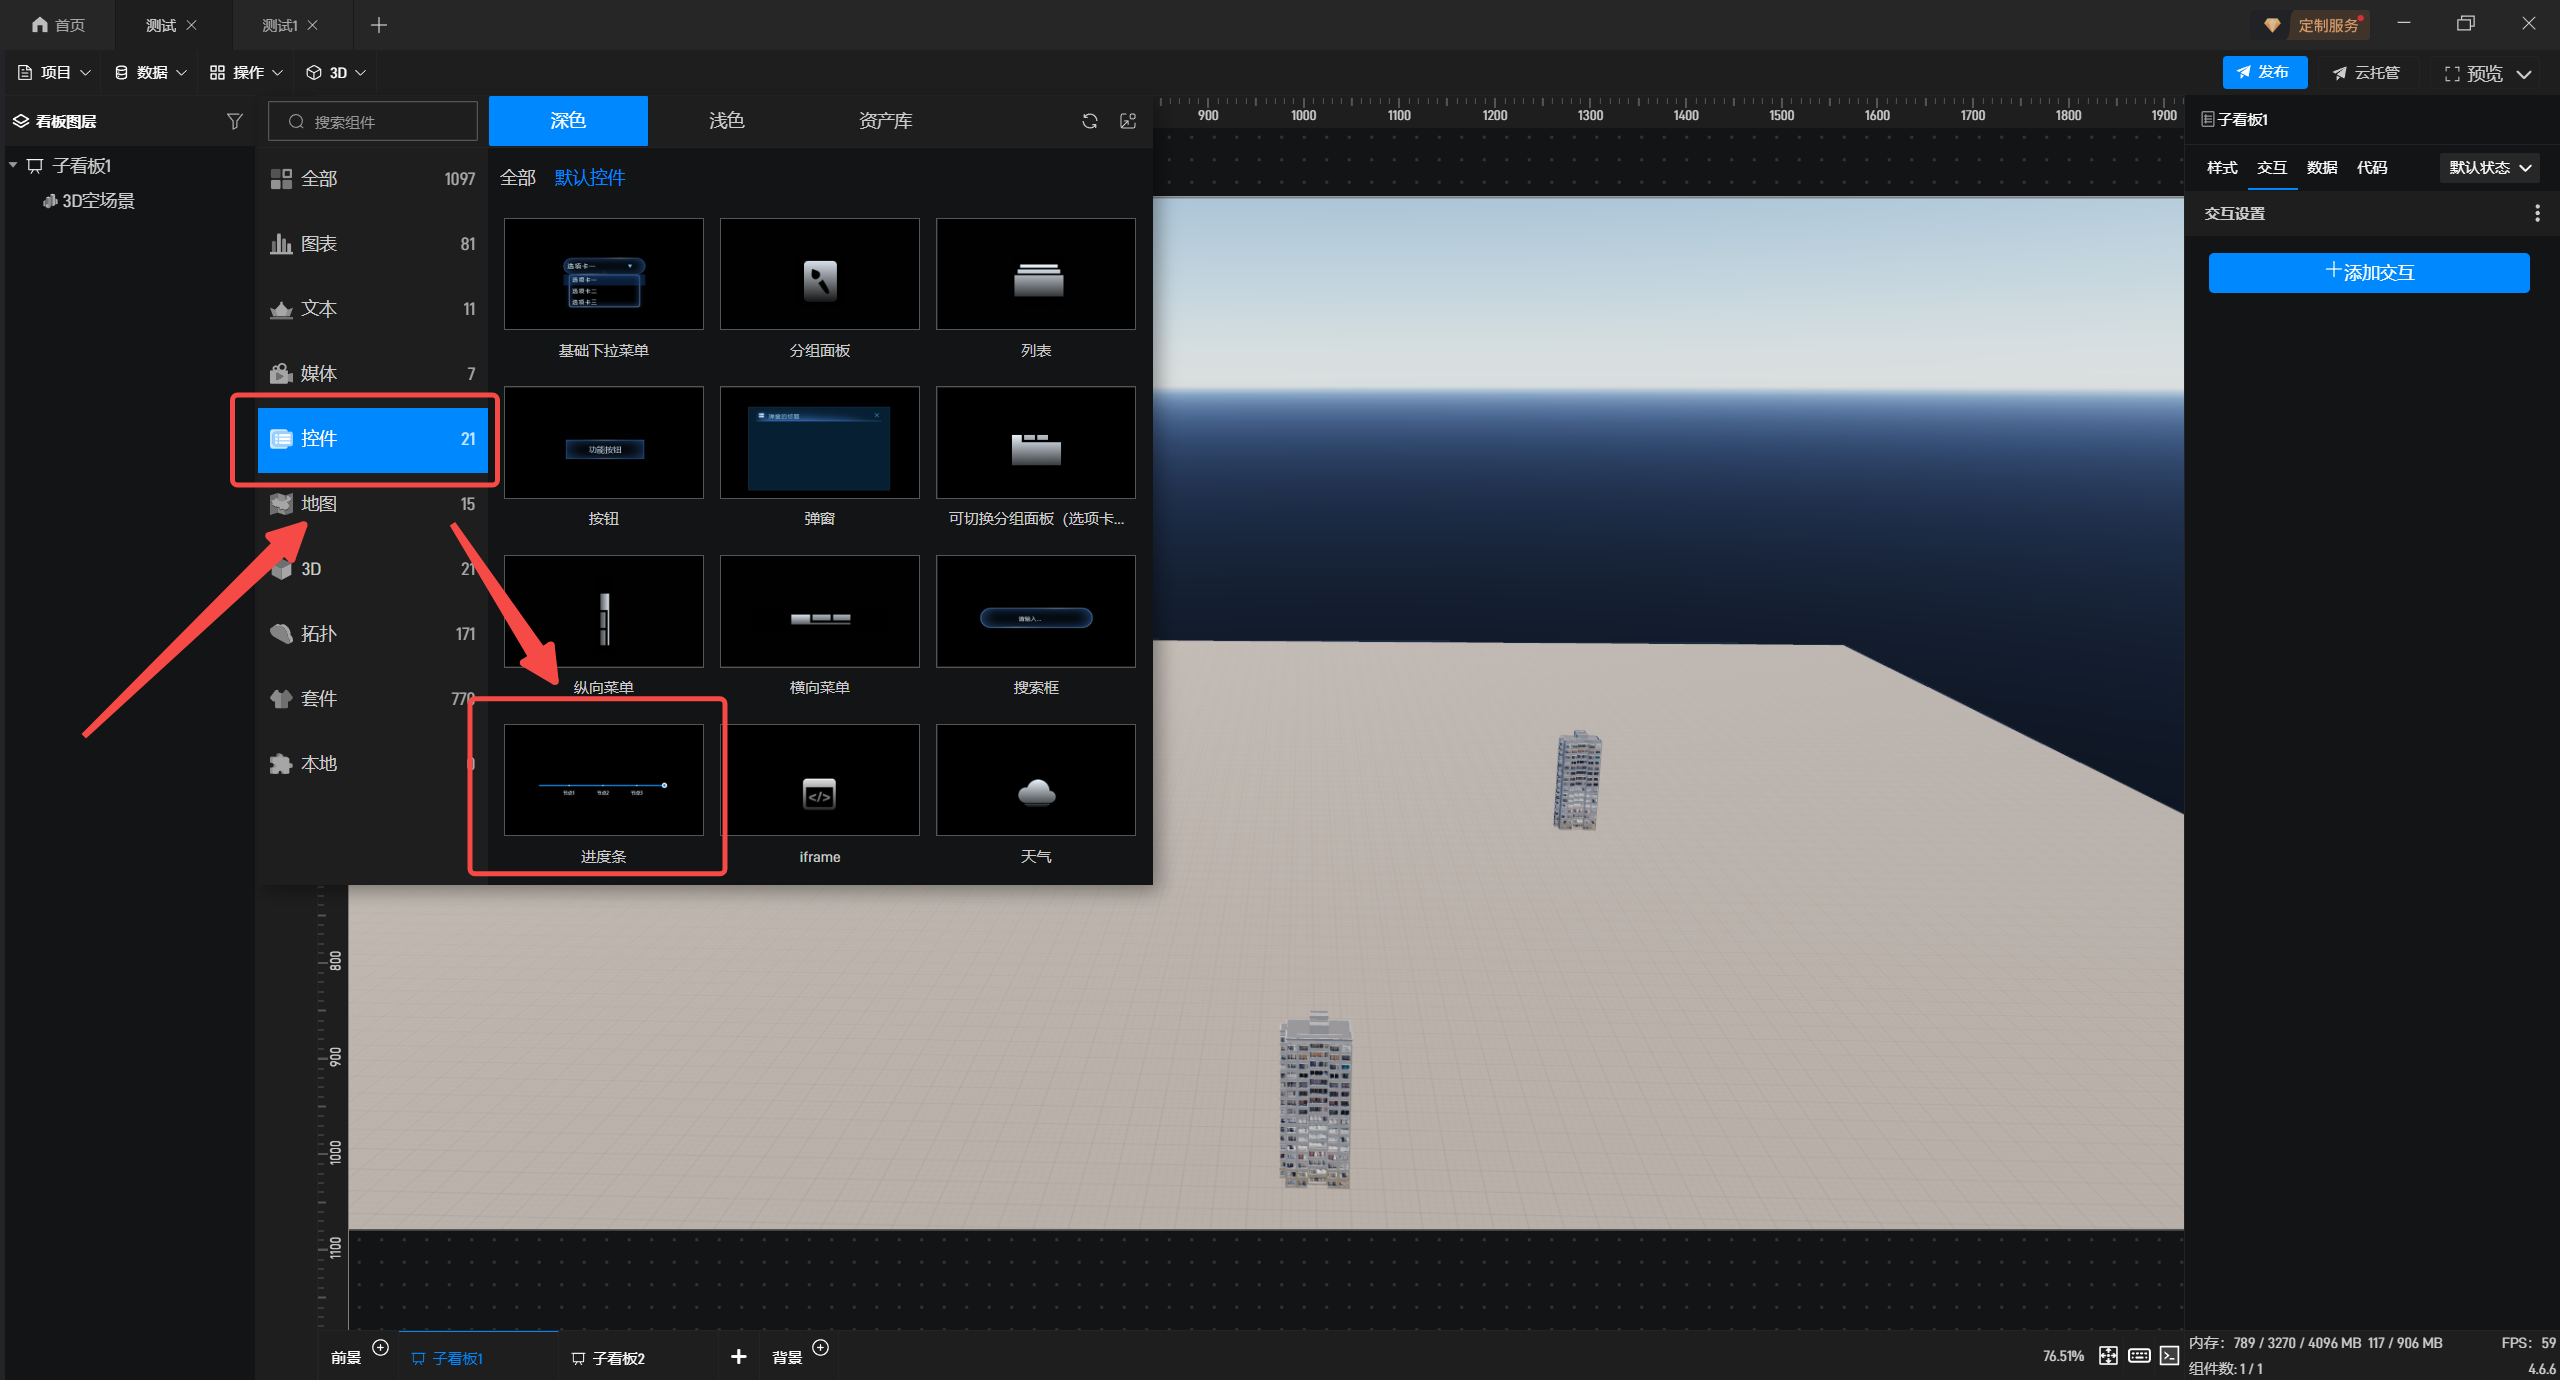Open the 数据 menu in toolbar
Viewport: 2560px width, 1380px height.
[150, 72]
